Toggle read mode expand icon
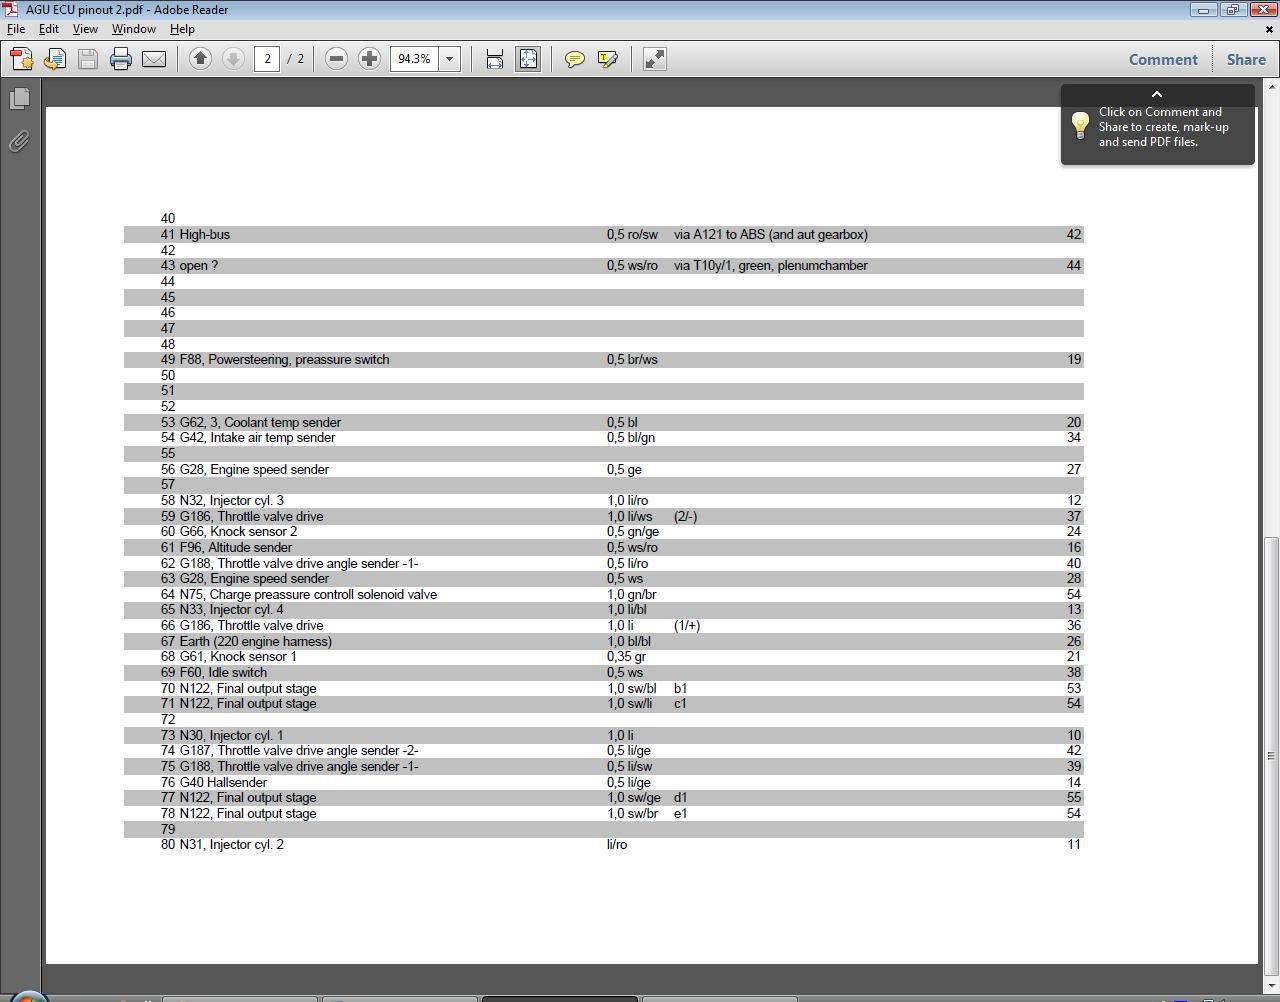Viewport: 1280px width, 1002px height. [x=654, y=59]
